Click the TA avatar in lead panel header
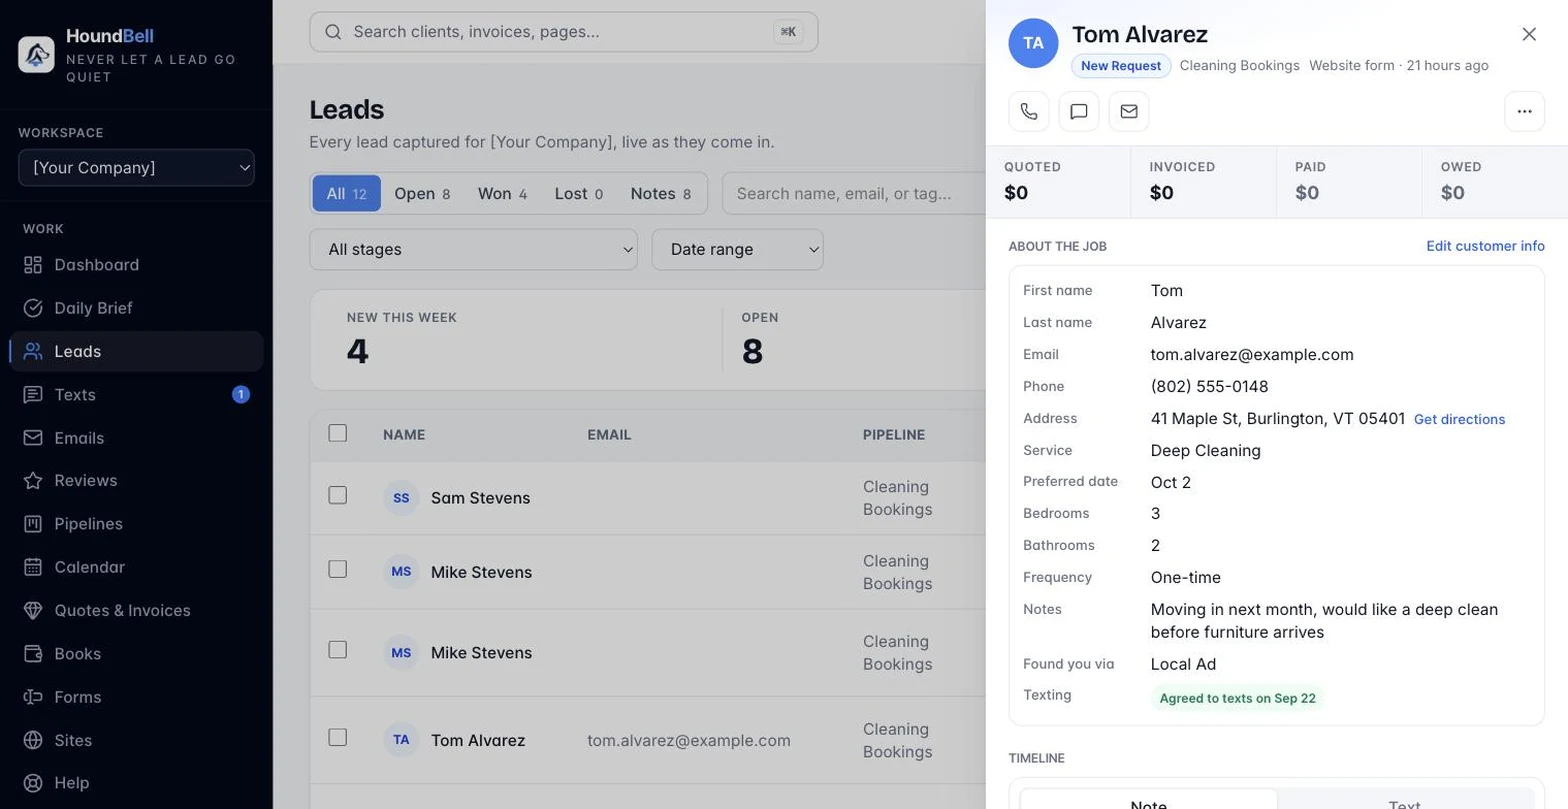1568x809 pixels. tap(1034, 43)
